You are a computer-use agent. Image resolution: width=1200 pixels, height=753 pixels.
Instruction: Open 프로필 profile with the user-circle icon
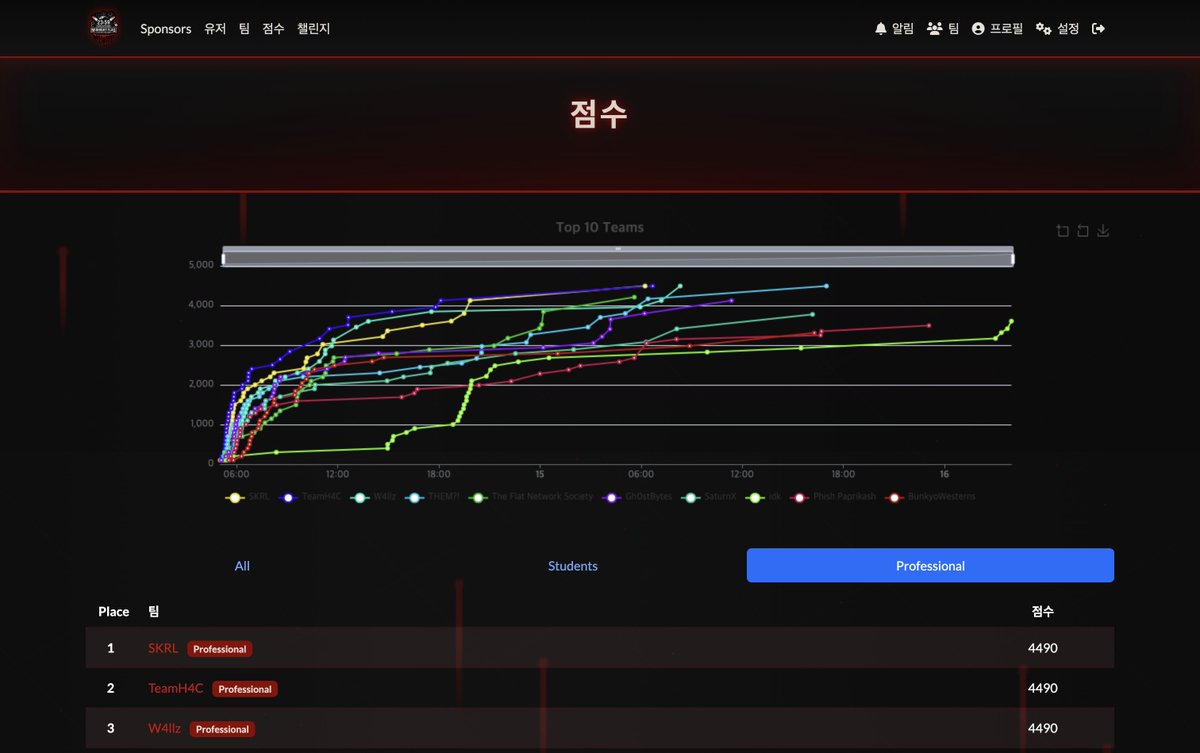(997, 29)
